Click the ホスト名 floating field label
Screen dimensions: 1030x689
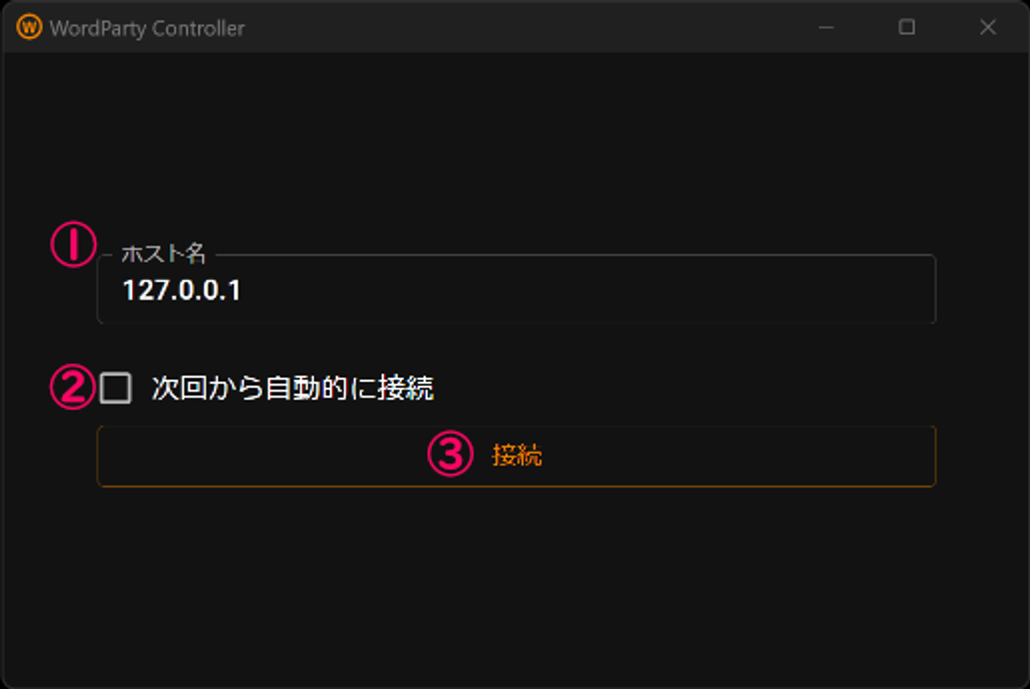(164, 254)
